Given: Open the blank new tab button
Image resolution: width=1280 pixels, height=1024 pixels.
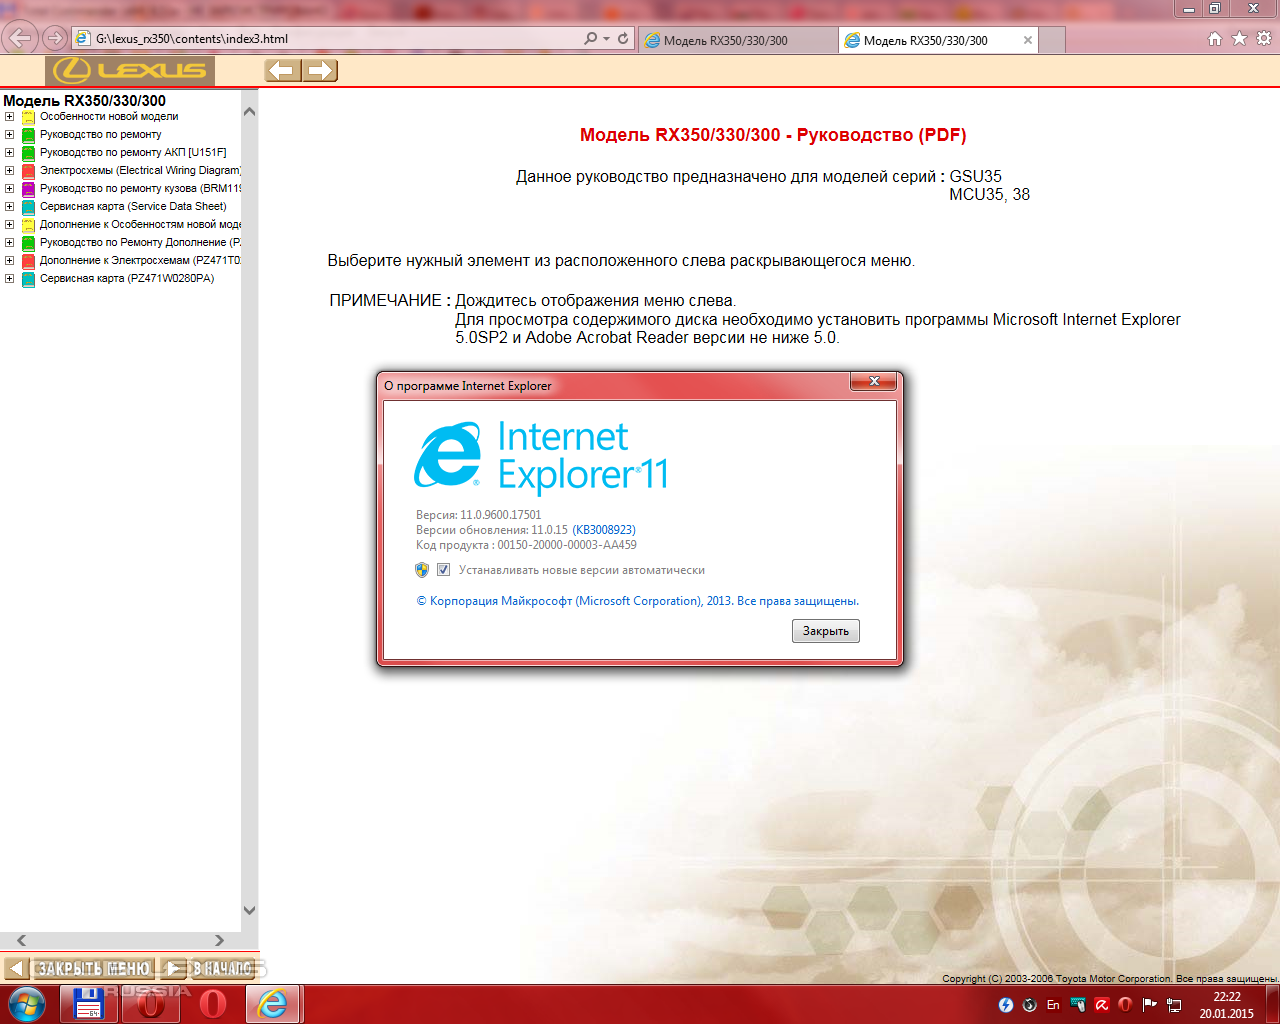Looking at the screenshot, I should (1052, 40).
